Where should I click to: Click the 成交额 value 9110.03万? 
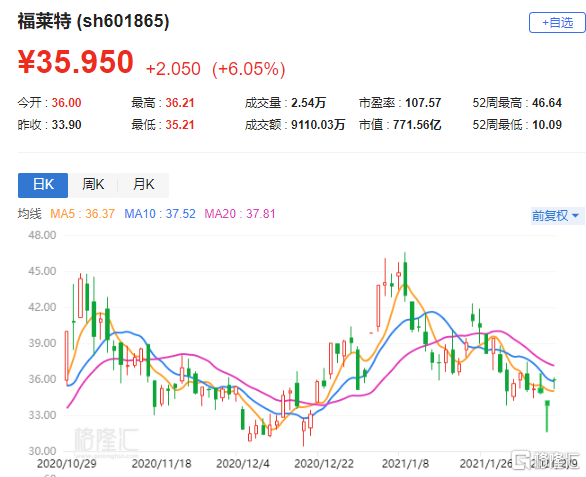[x=318, y=124]
